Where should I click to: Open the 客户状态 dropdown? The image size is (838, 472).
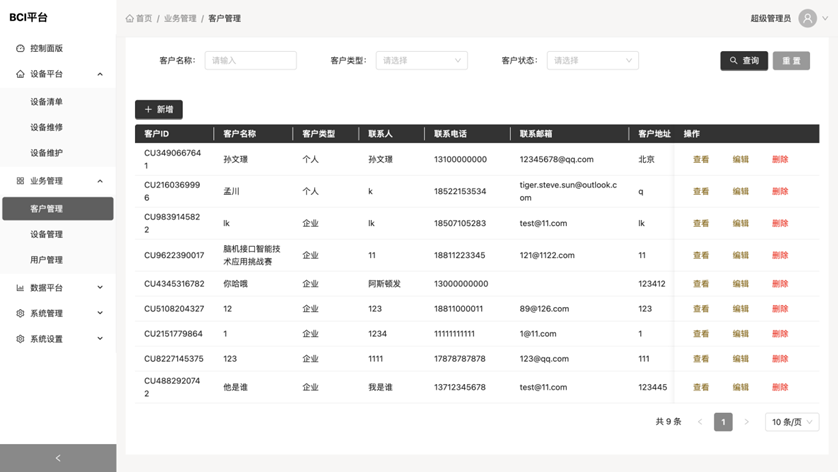[x=592, y=61]
